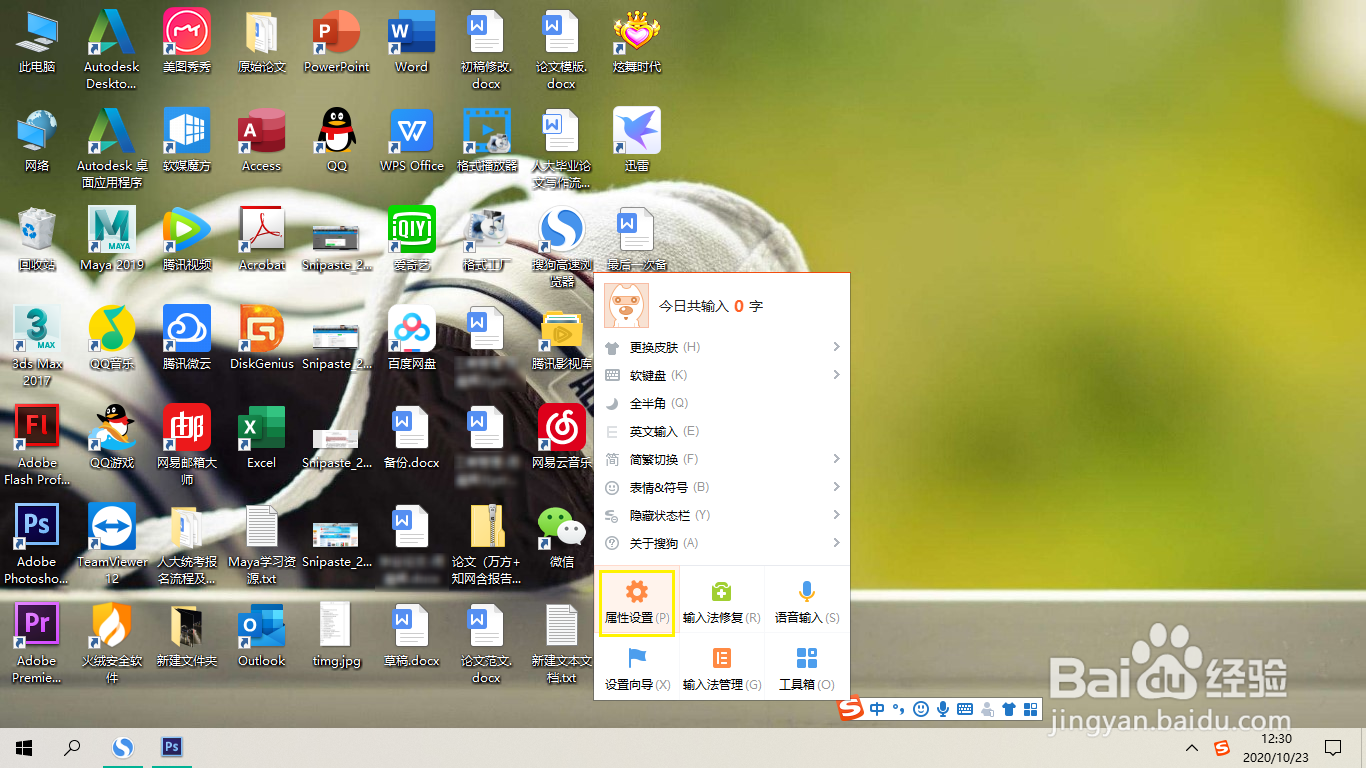Viewport: 1366px width, 768px height.
Task: Toggle the punctuation mode on the Sogou status bar
Action: (x=898, y=709)
